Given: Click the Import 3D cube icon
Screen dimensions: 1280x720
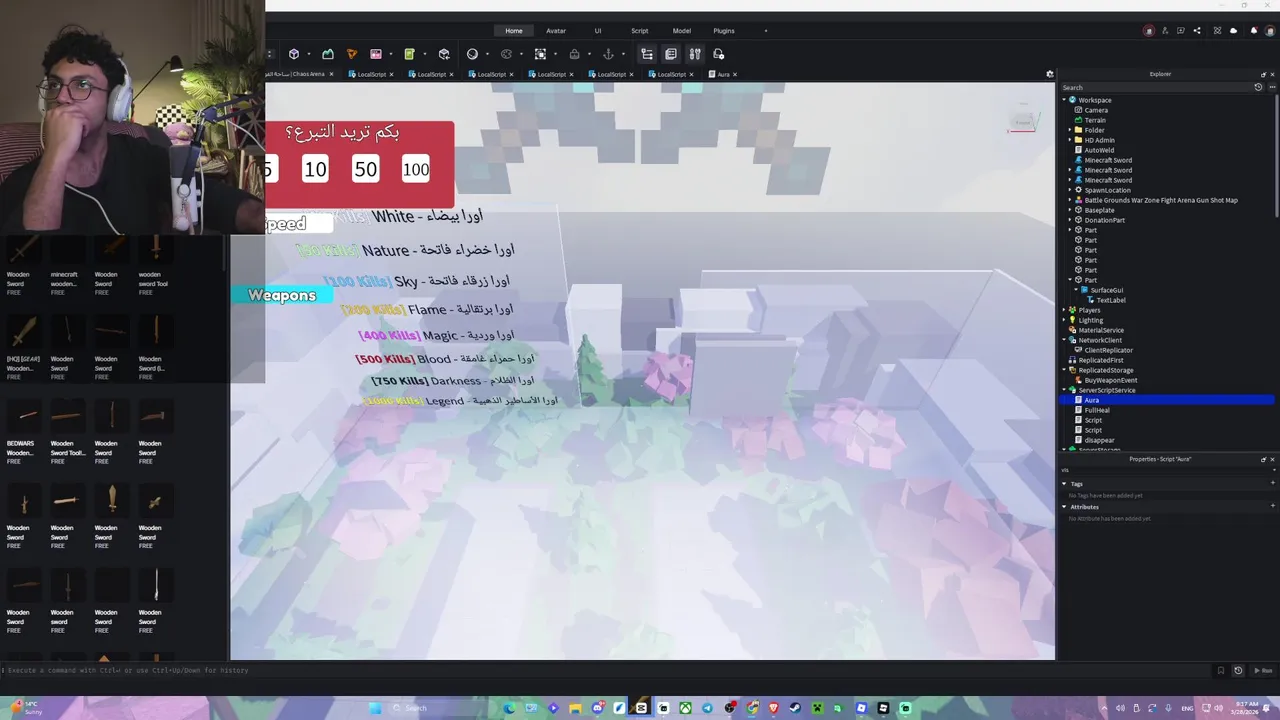Looking at the screenshot, I should [444, 54].
